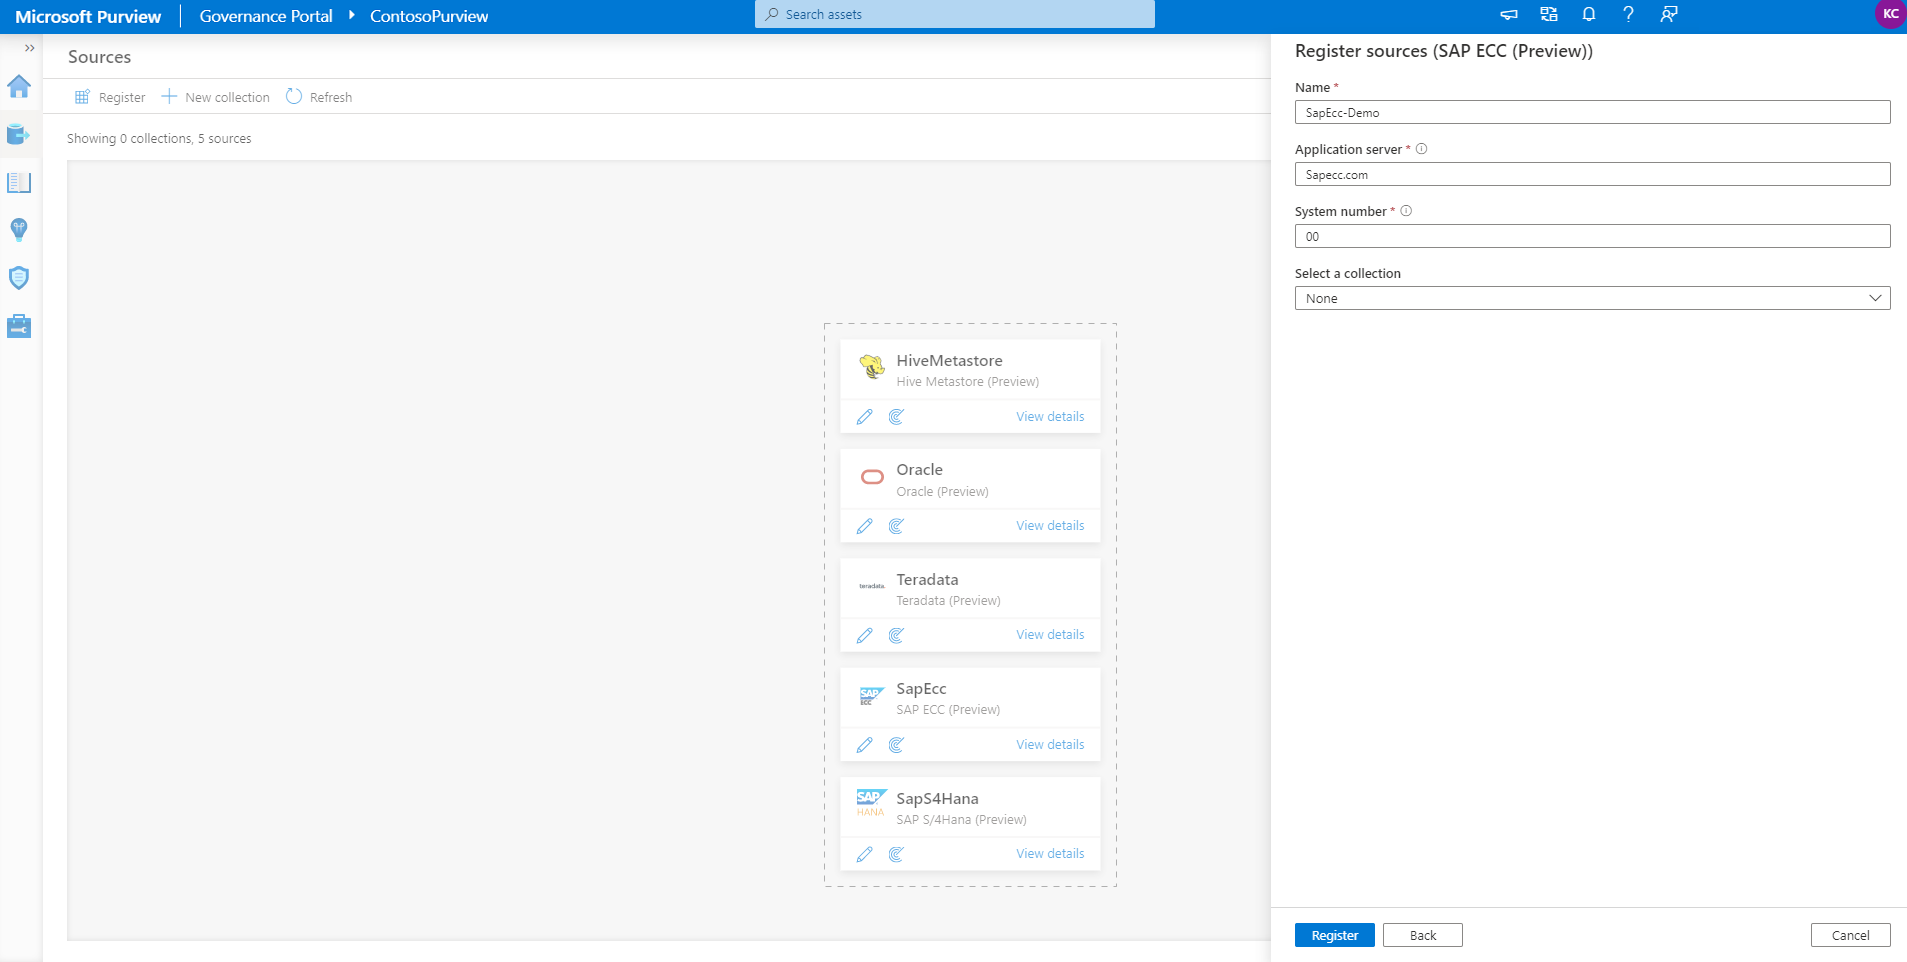Open the notifications bell
This screenshot has height=962, width=1907.
tap(1589, 14)
